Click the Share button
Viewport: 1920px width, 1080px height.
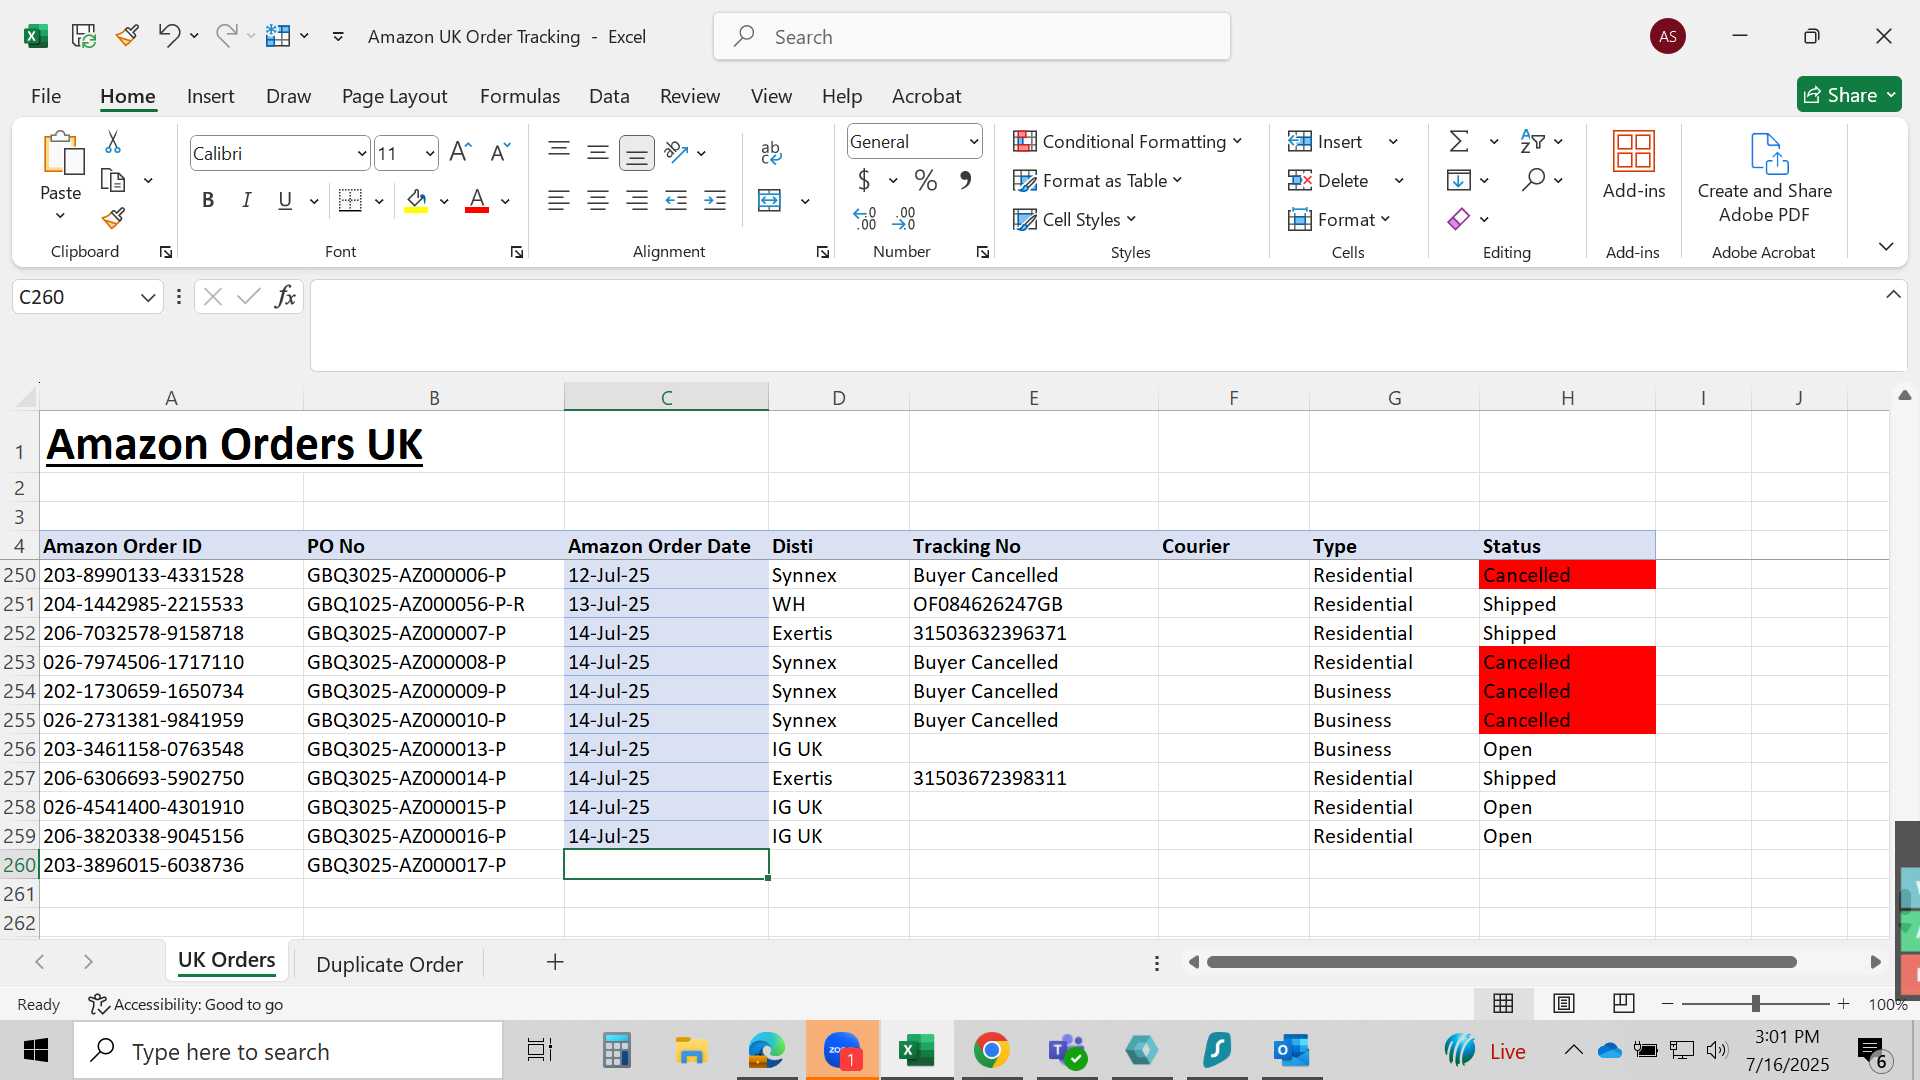(1848, 95)
